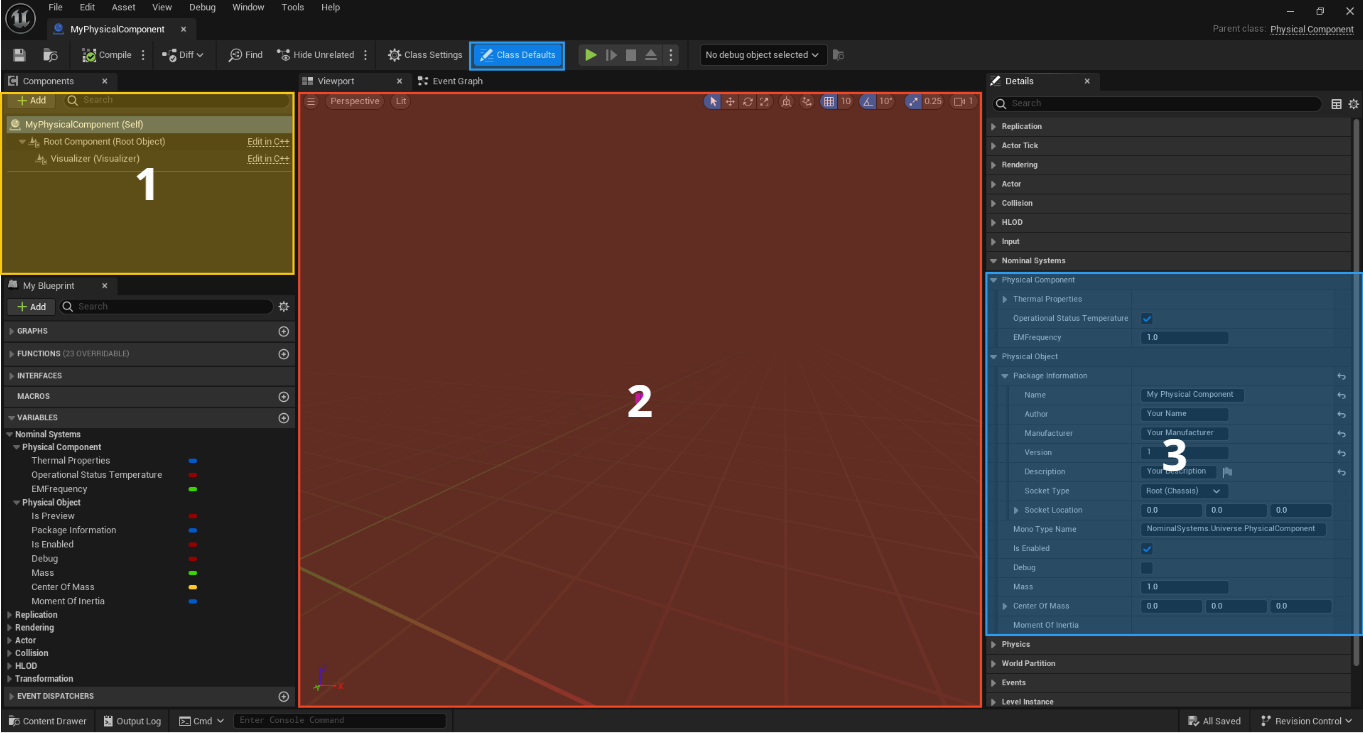Toggle surface snapping icon in viewport
The height and width of the screenshot is (733, 1363).
point(807,101)
